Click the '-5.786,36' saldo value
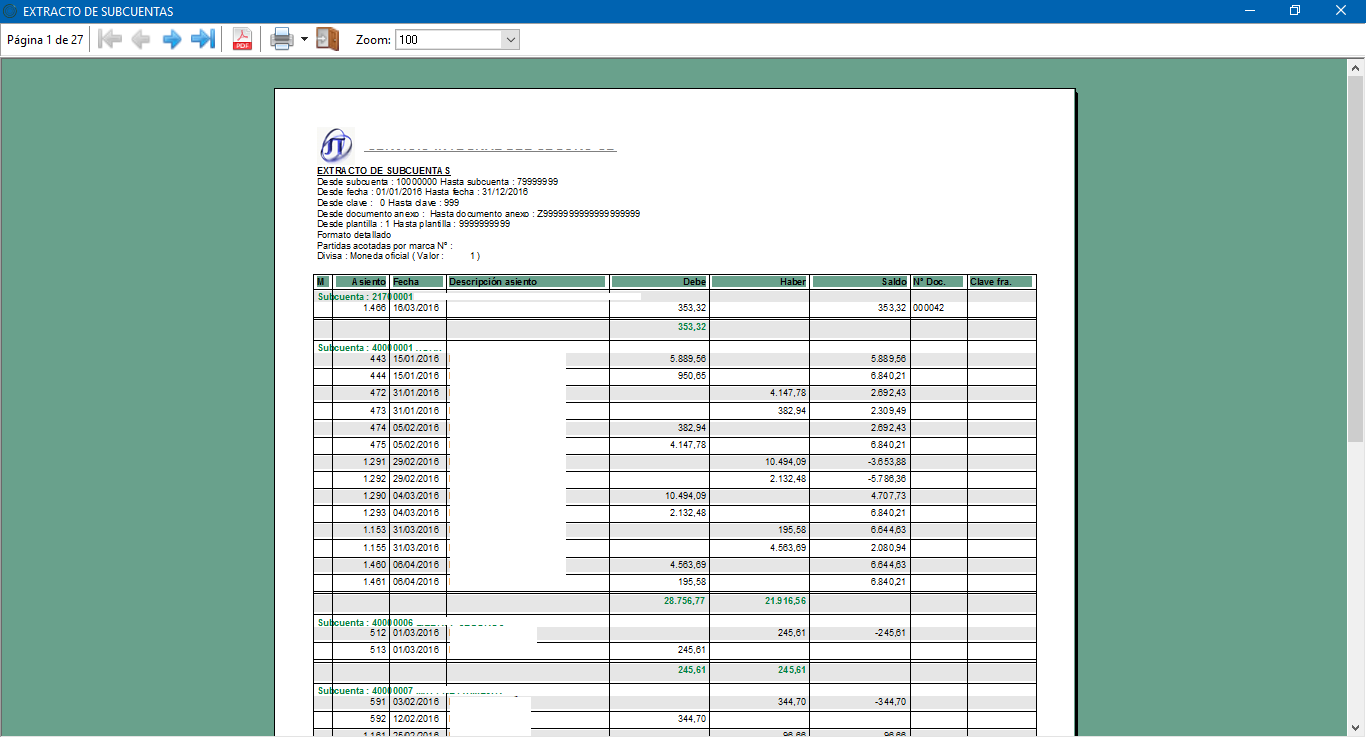Viewport: 1366px width, 738px height. (886, 478)
